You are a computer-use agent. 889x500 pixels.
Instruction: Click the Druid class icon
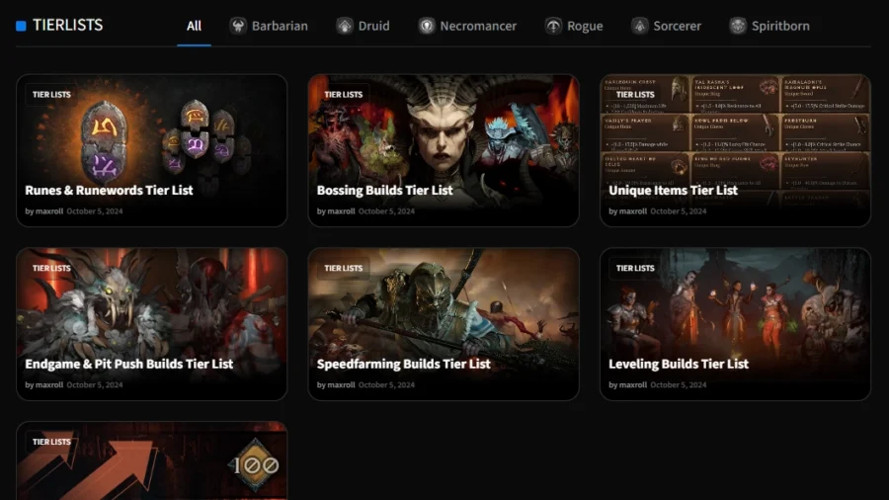click(x=344, y=26)
